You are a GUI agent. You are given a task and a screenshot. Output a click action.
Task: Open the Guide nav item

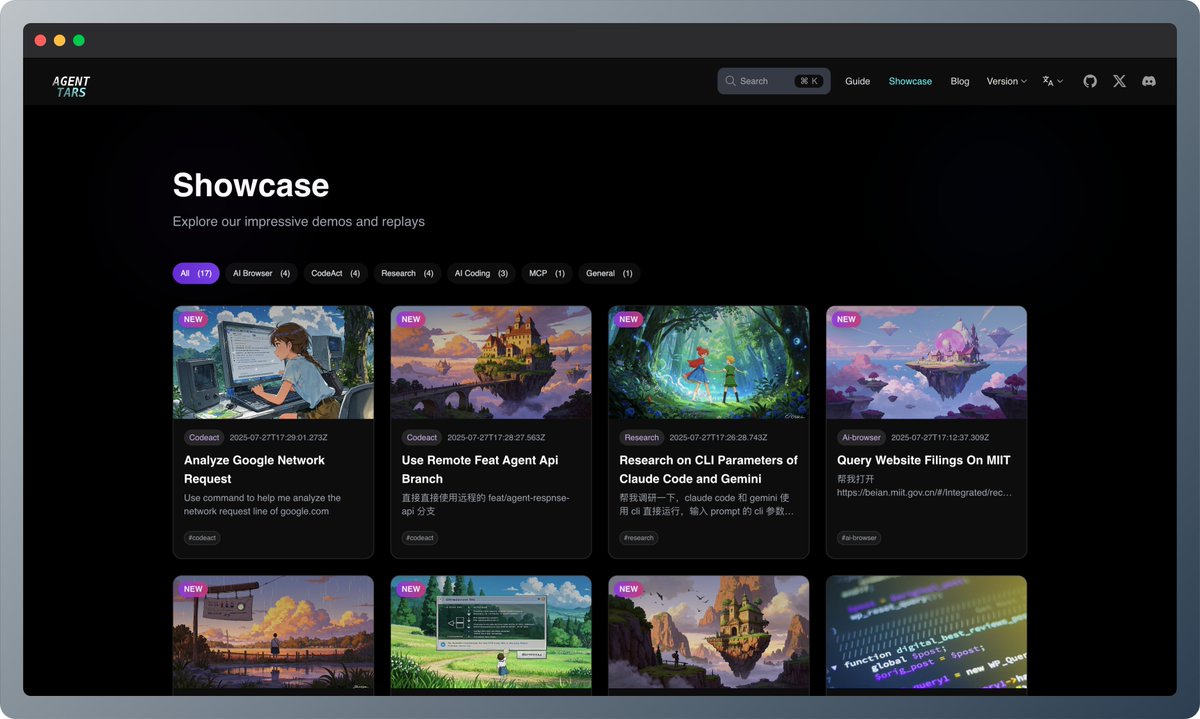(857, 81)
